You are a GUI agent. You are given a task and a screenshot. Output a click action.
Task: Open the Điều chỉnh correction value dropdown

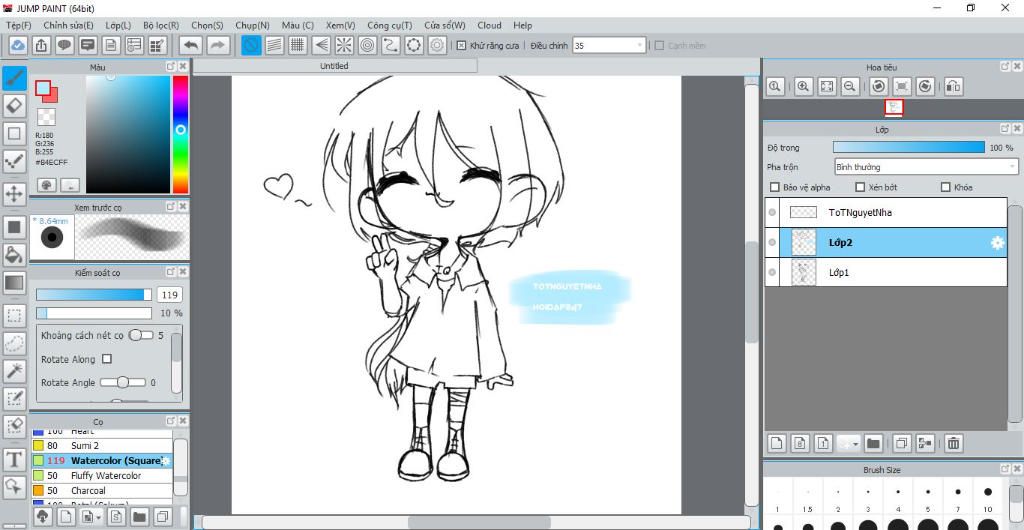click(x=609, y=46)
